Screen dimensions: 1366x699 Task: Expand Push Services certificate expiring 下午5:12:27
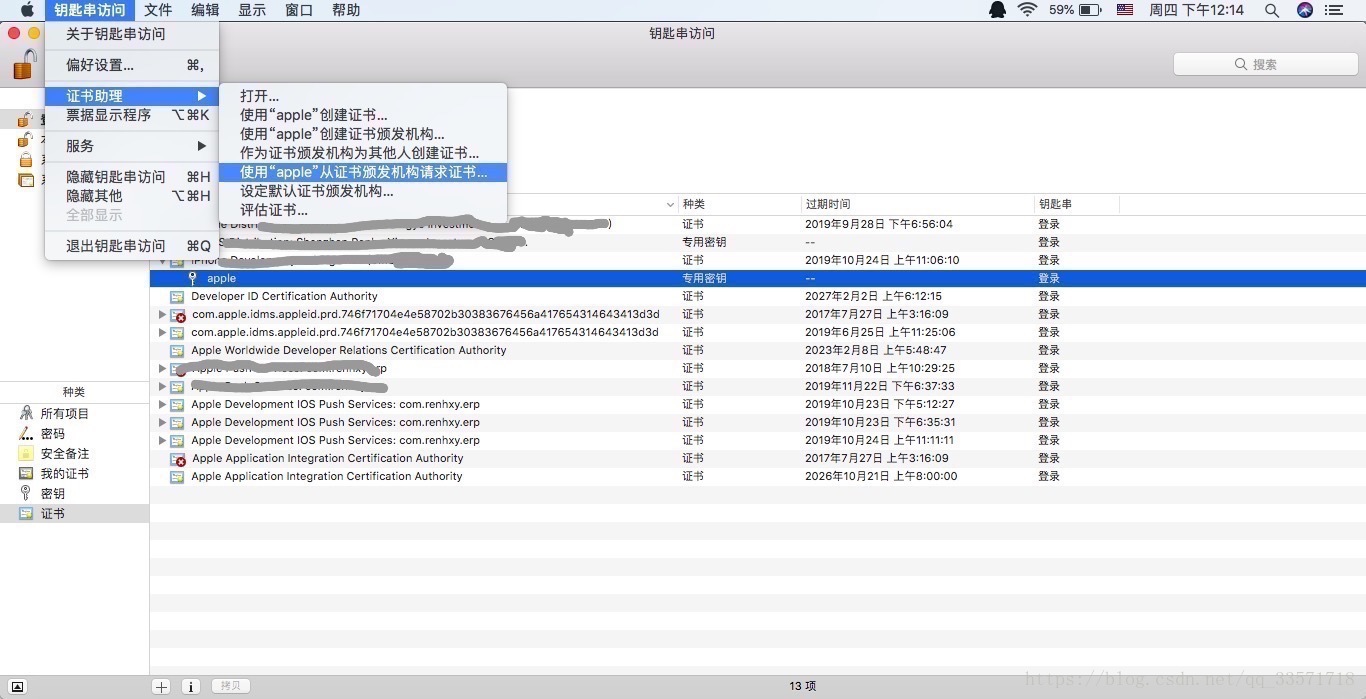pyautogui.click(x=162, y=405)
